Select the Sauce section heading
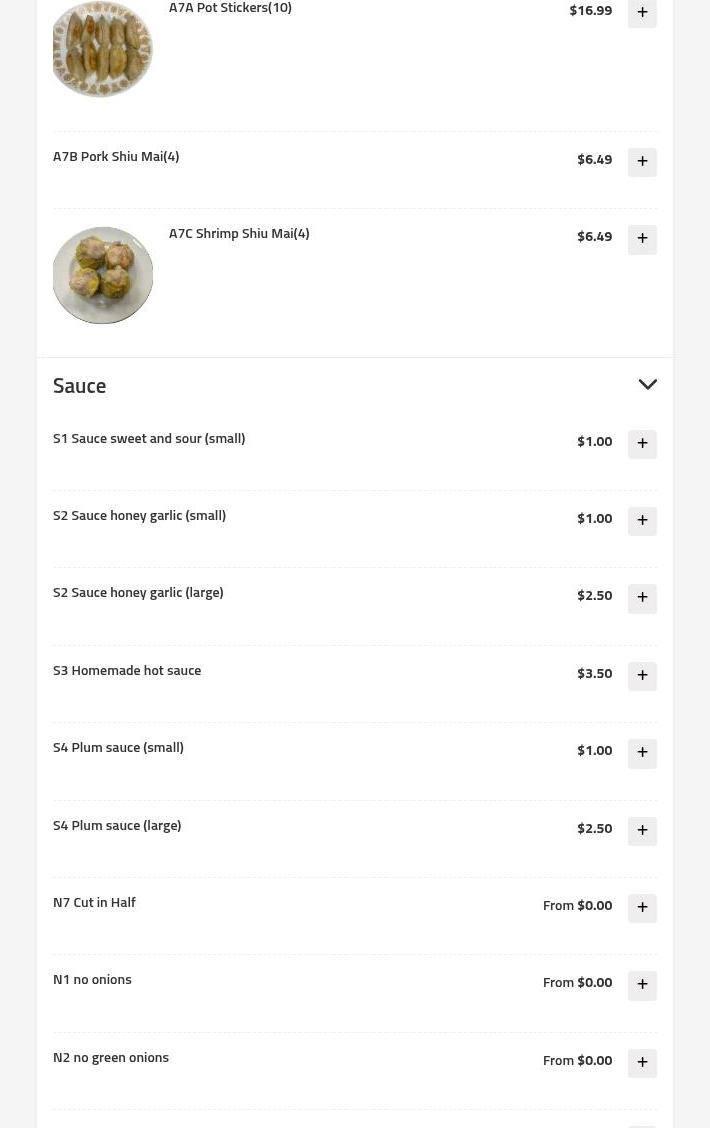 point(79,385)
